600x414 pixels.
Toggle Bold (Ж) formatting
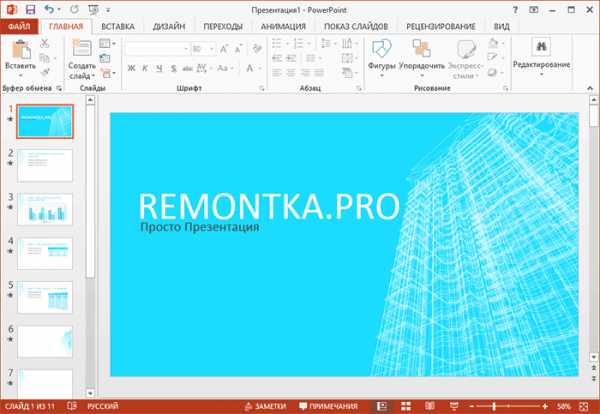[x=131, y=68]
